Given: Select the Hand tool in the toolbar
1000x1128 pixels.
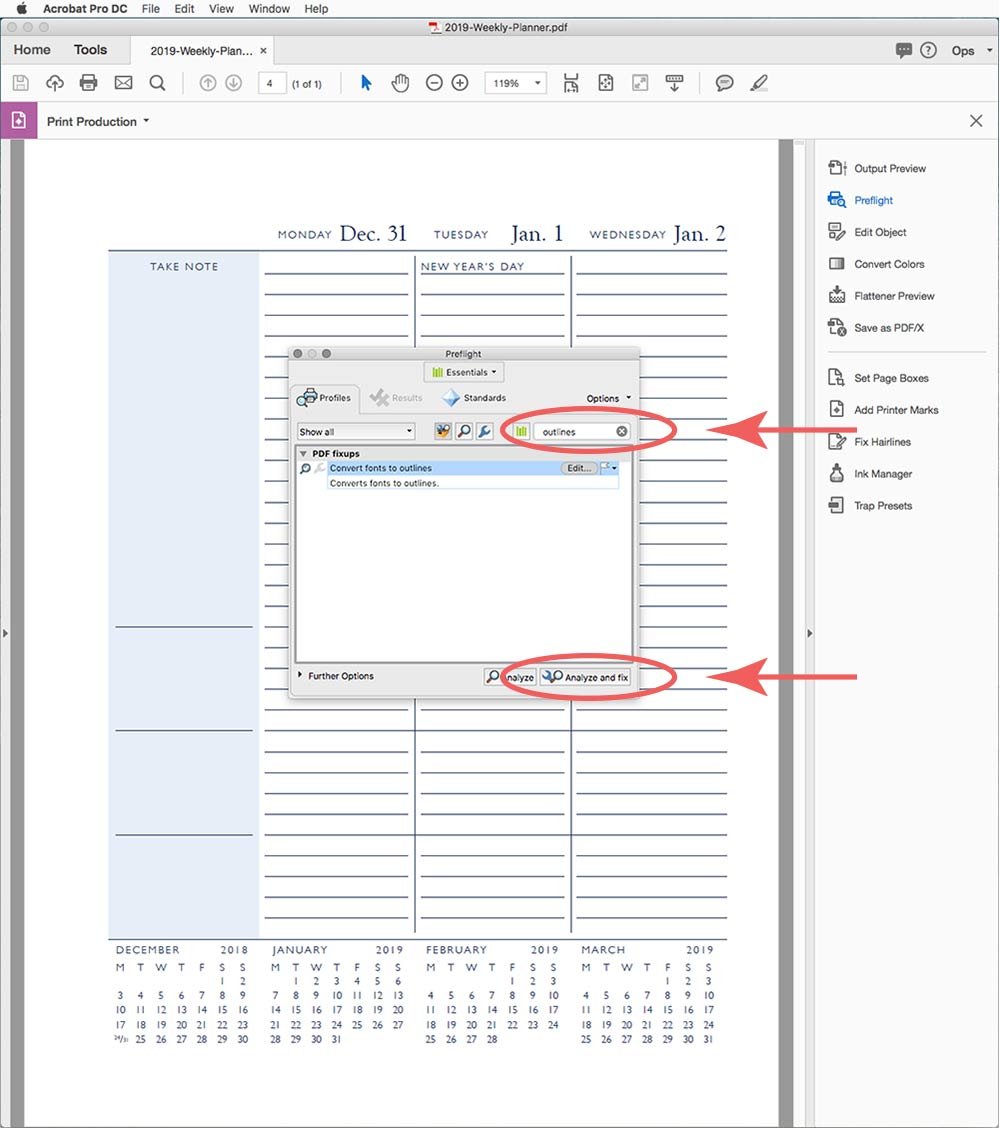Looking at the screenshot, I should coord(400,83).
